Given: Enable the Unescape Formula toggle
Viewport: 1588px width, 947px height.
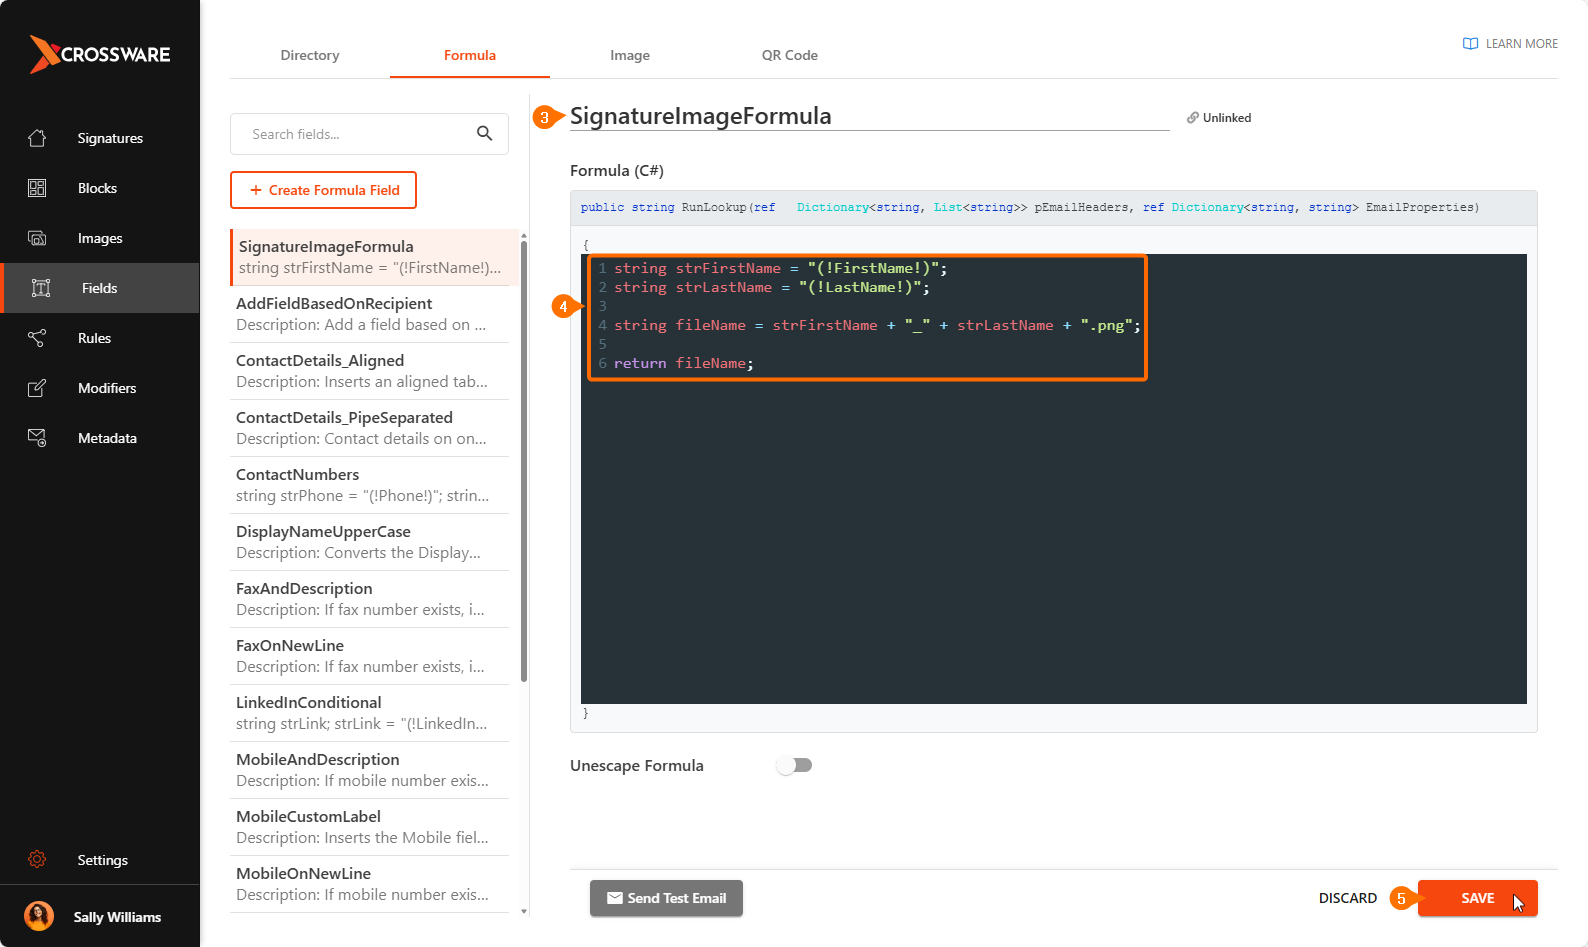Looking at the screenshot, I should [x=795, y=765].
